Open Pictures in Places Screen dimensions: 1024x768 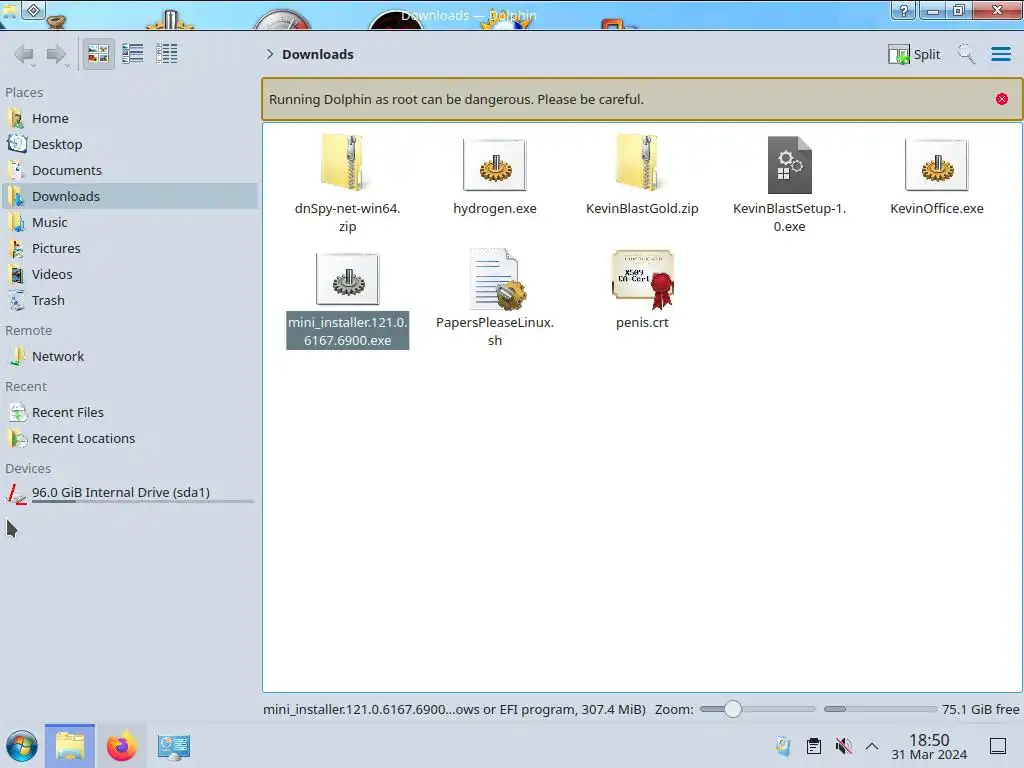pyautogui.click(x=131, y=249)
